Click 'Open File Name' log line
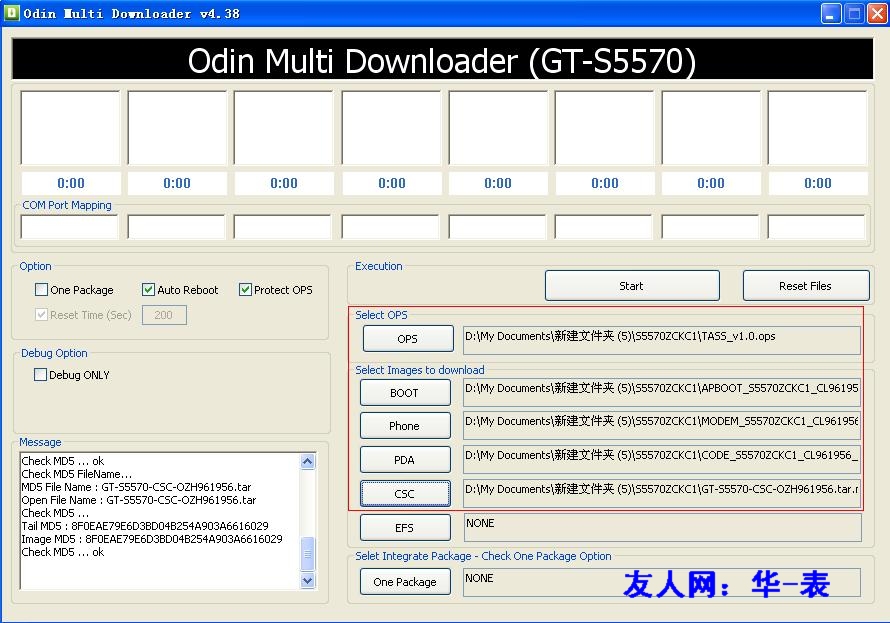The height and width of the screenshot is (623, 890). [138, 500]
